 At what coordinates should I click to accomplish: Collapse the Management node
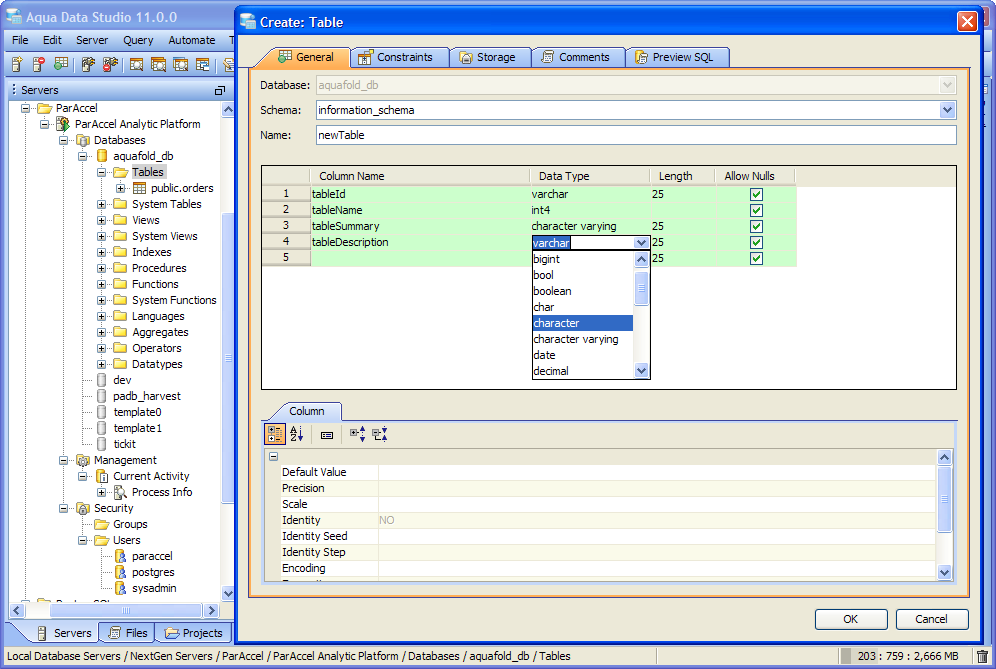pos(63,460)
